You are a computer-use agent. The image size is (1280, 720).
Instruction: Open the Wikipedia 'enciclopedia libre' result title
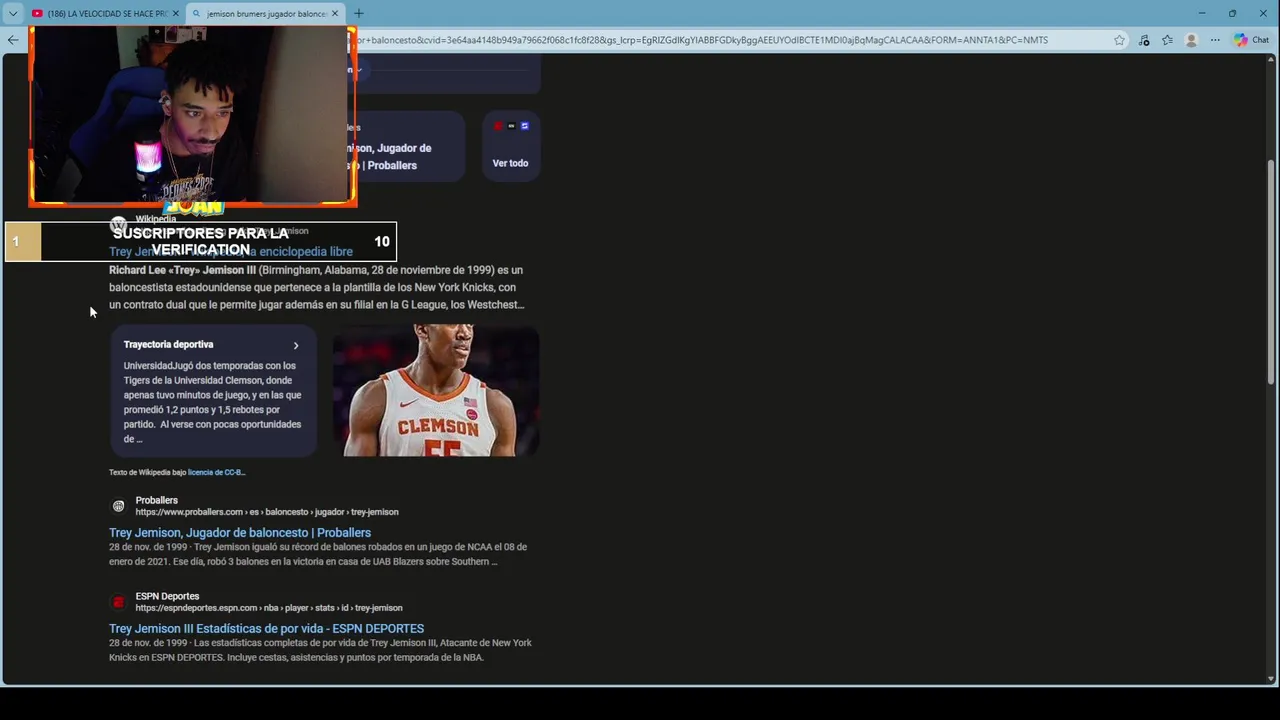point(231,252)
